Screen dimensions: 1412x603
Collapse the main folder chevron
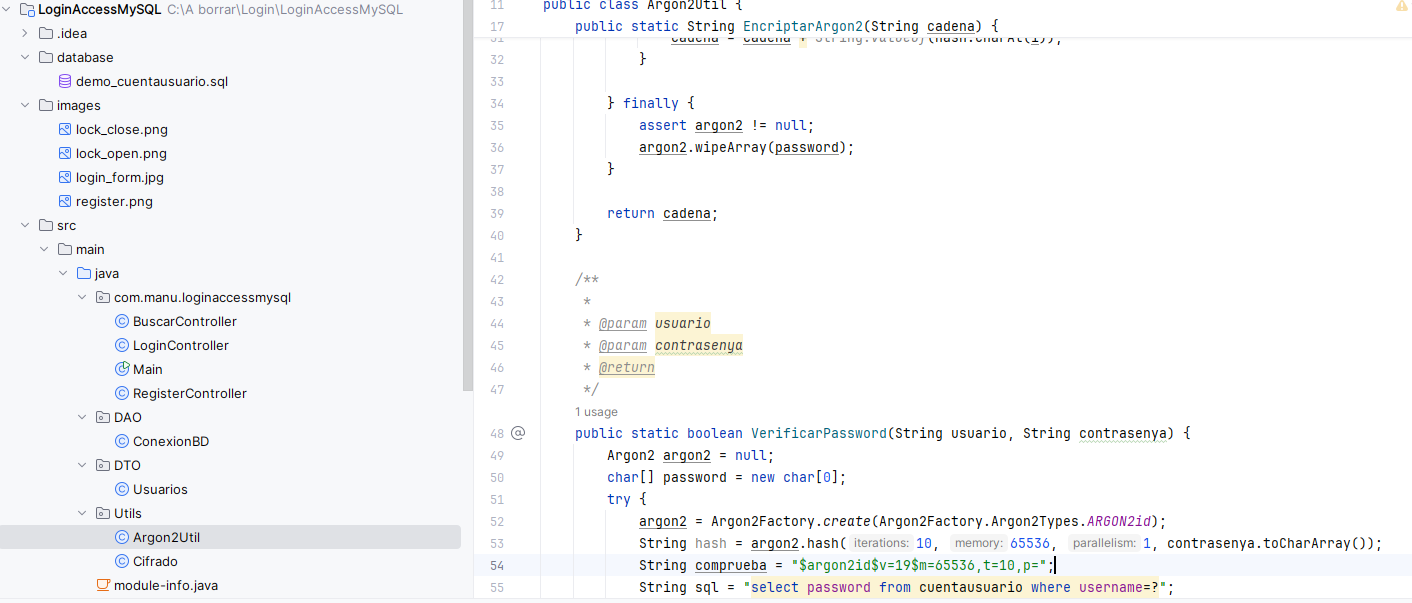coord(45,249)
